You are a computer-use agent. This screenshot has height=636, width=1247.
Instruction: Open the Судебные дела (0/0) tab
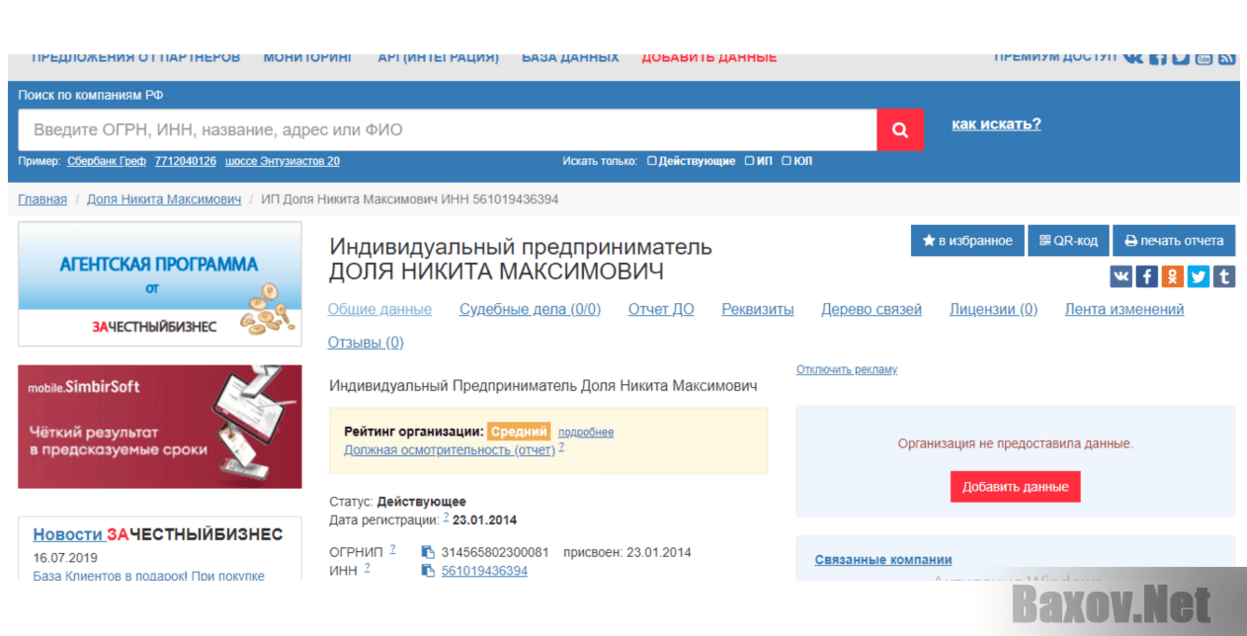coord(530,310)
